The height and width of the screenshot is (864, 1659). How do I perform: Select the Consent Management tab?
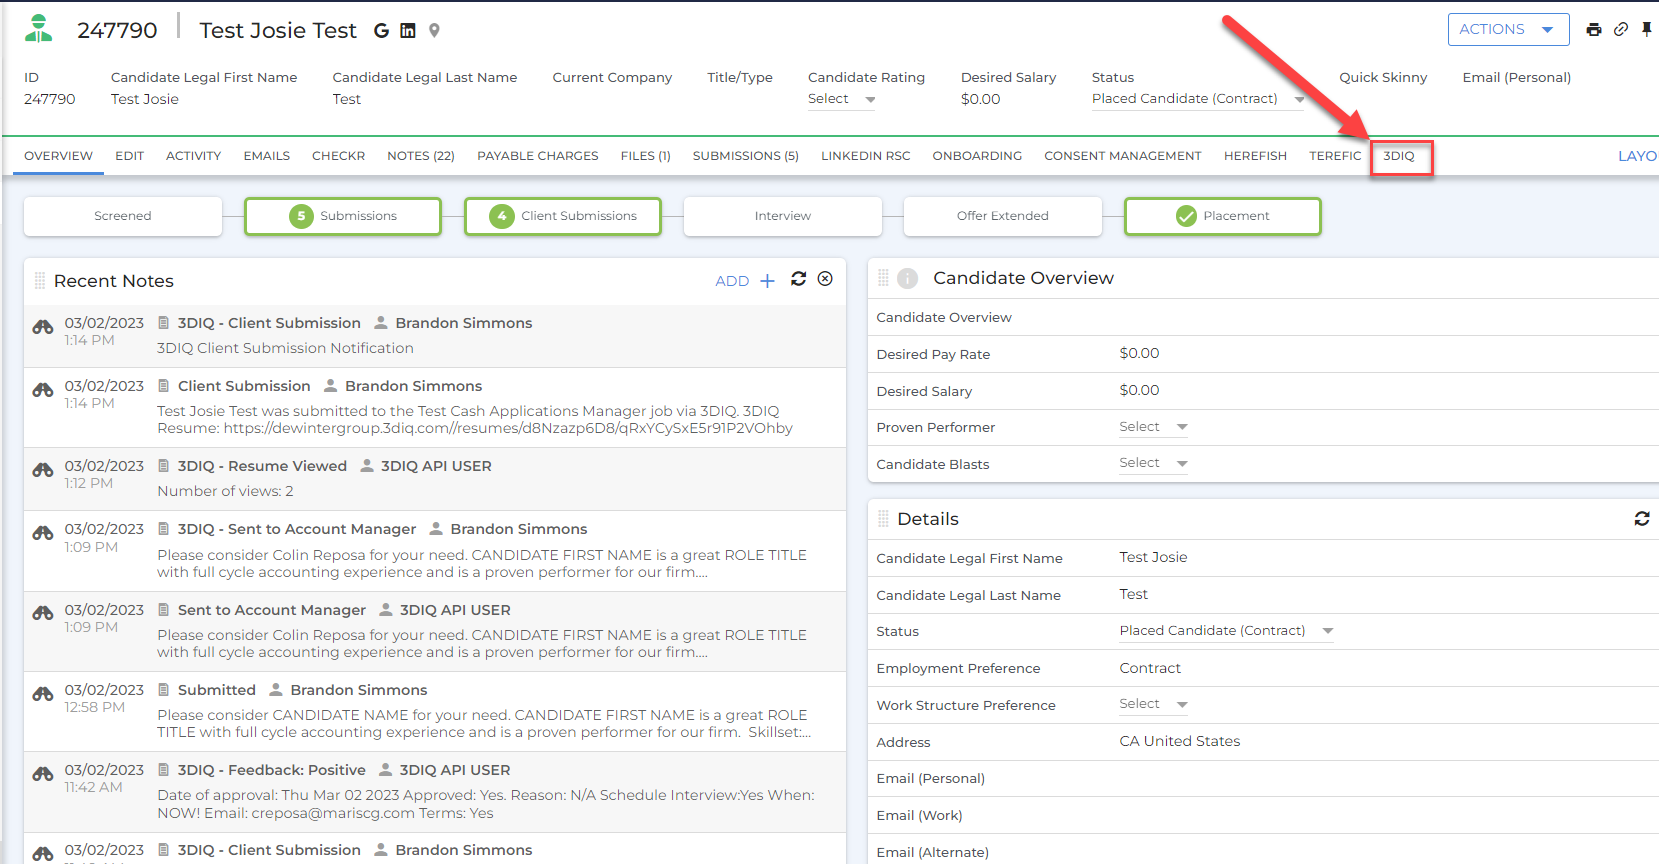(x=1123, y=156)
